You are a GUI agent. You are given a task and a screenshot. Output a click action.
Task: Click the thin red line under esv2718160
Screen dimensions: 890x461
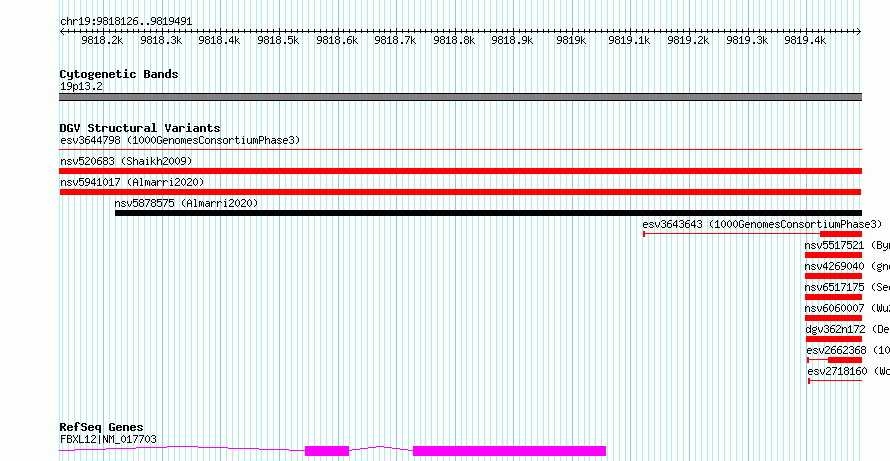[x=835, y=381]
